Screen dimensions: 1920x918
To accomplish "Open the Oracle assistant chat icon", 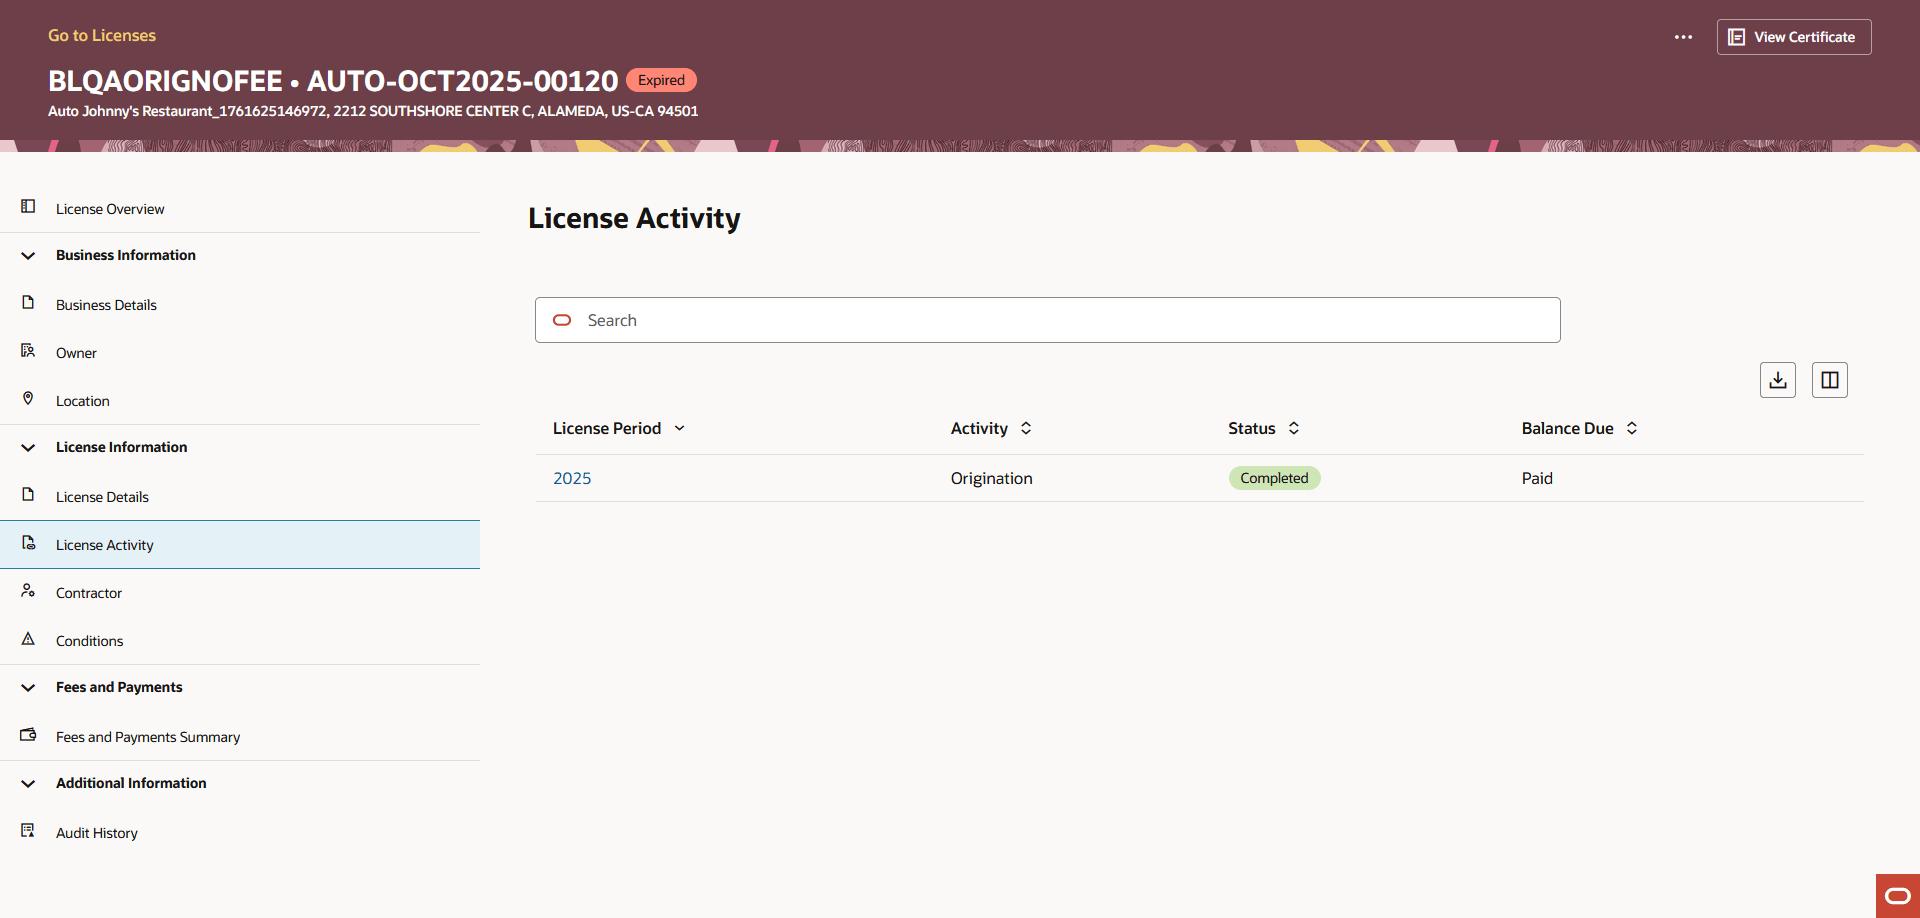I will click(x=1896, y=896).
